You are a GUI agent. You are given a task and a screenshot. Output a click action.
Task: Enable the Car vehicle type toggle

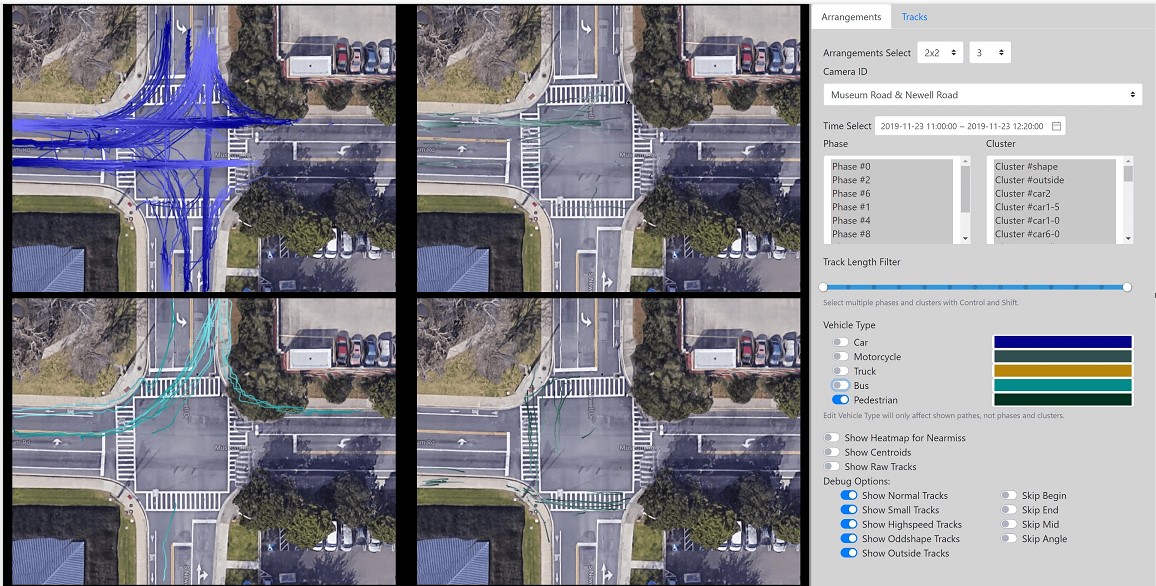click(840, 343)
